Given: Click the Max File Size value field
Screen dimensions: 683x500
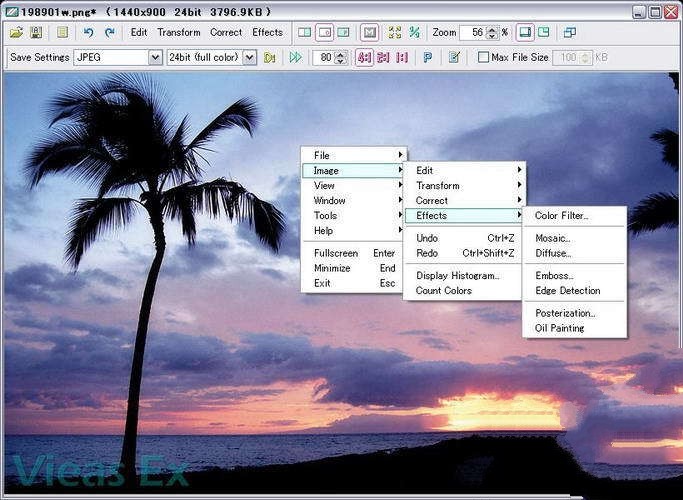Looking at the screenshot, I should click(x=568, y=57).
